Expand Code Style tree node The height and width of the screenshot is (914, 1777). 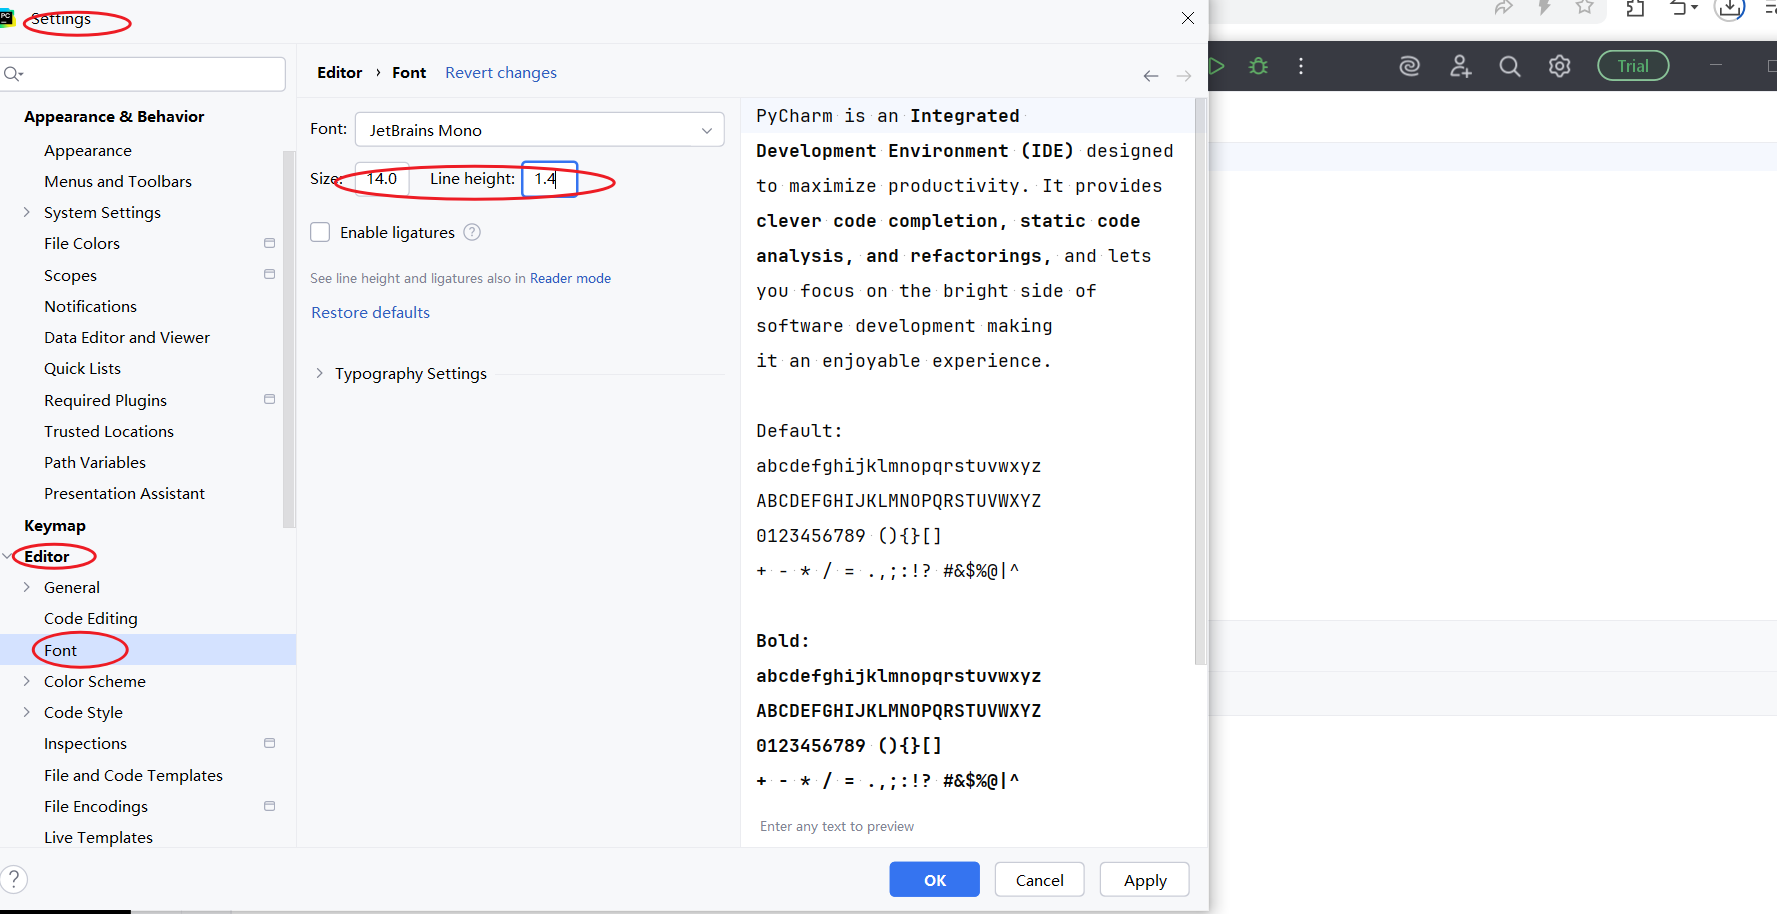[26, 712]
